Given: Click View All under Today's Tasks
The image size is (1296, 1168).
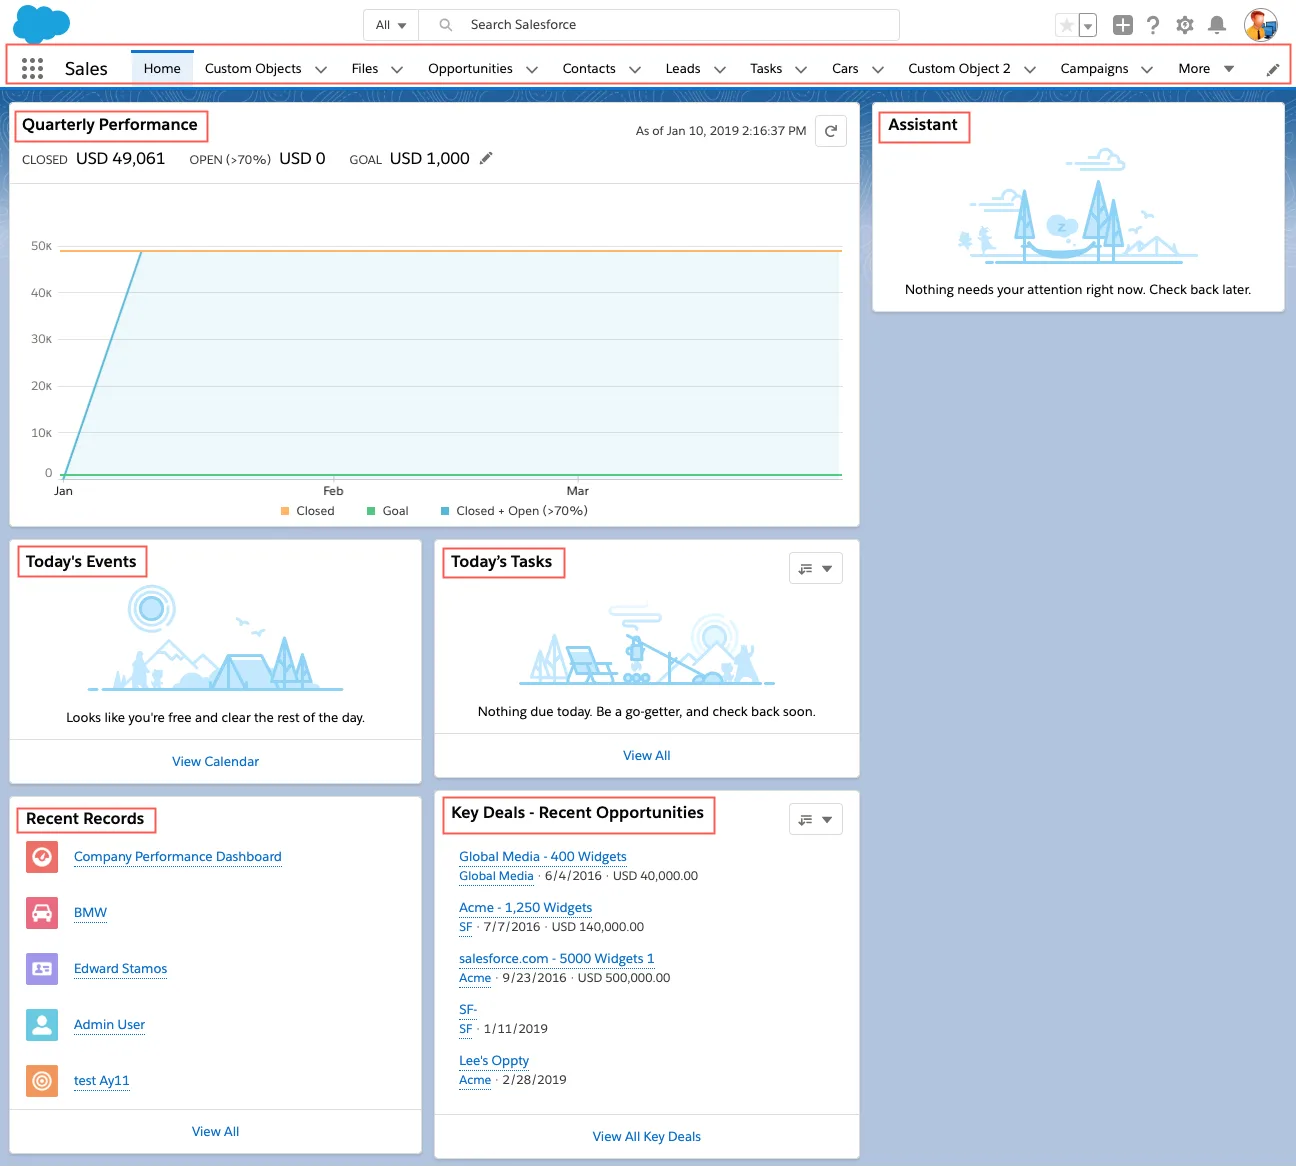Looking at the screenshot, I should click(x=647, y=755).
